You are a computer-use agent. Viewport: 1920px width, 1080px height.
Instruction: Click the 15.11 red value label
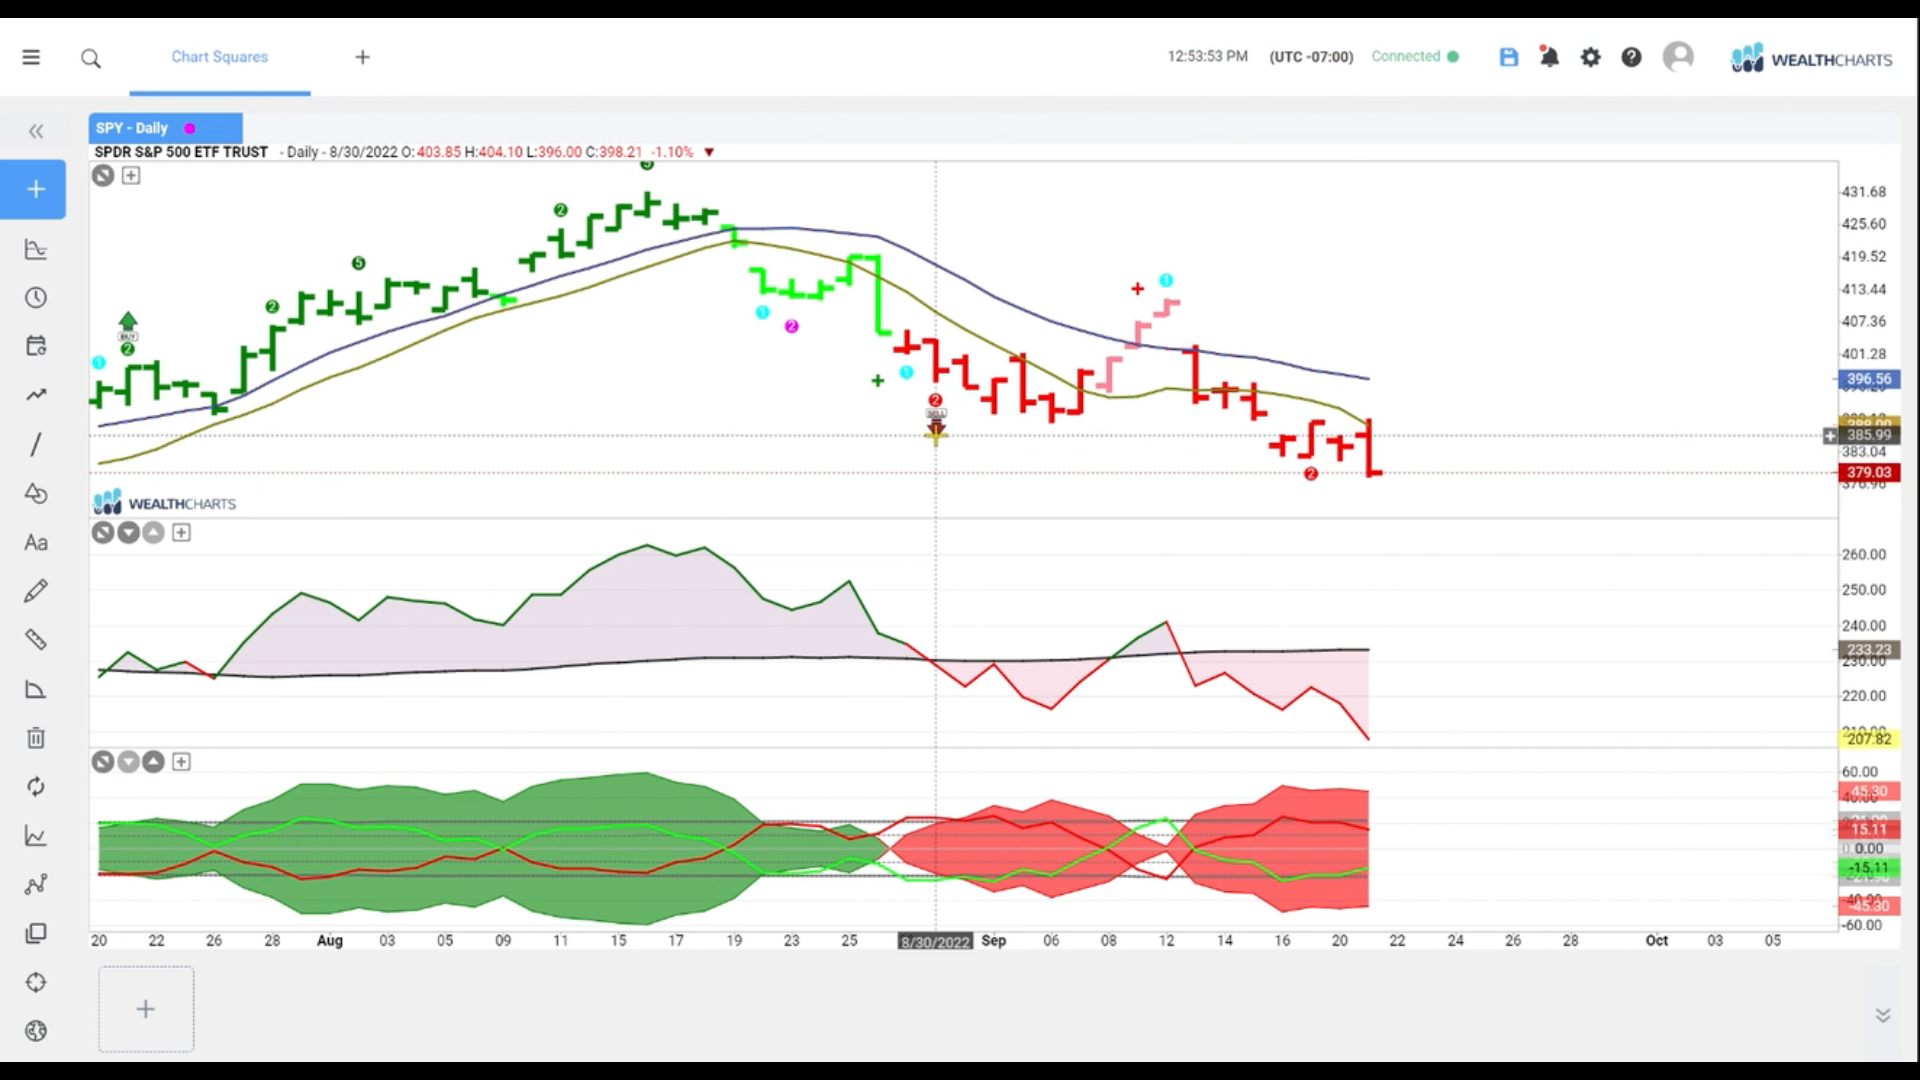tap(1867, 829)
